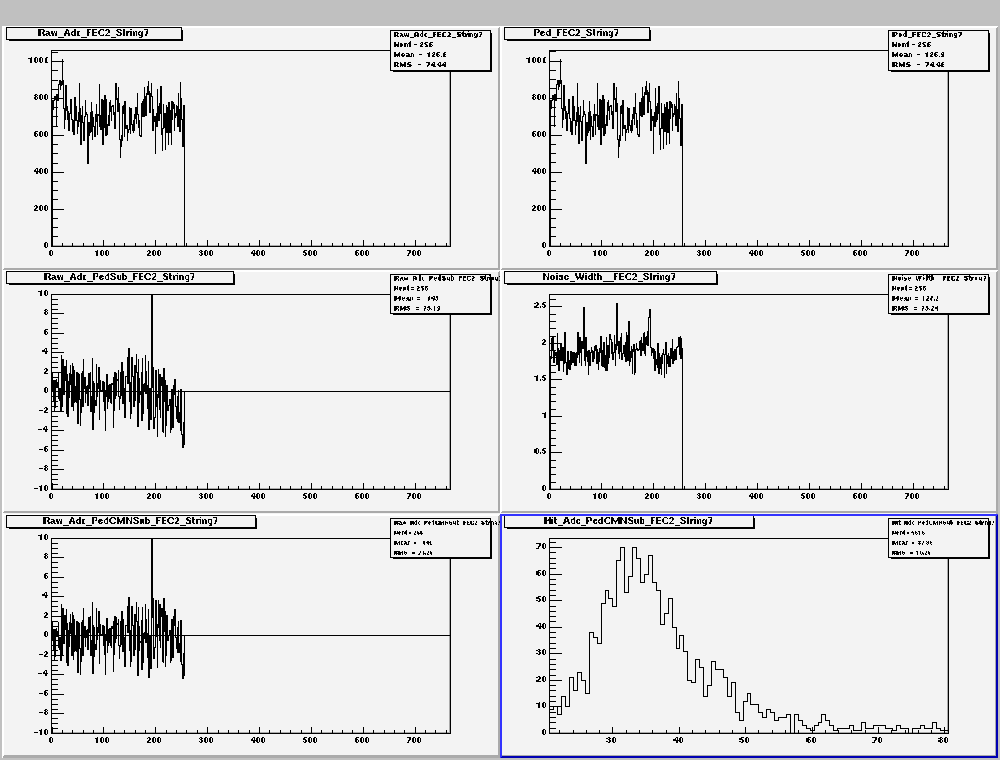Click y-axis label 70 in Hit_Adc_PedCMNSub plot

tap(541, 546)
